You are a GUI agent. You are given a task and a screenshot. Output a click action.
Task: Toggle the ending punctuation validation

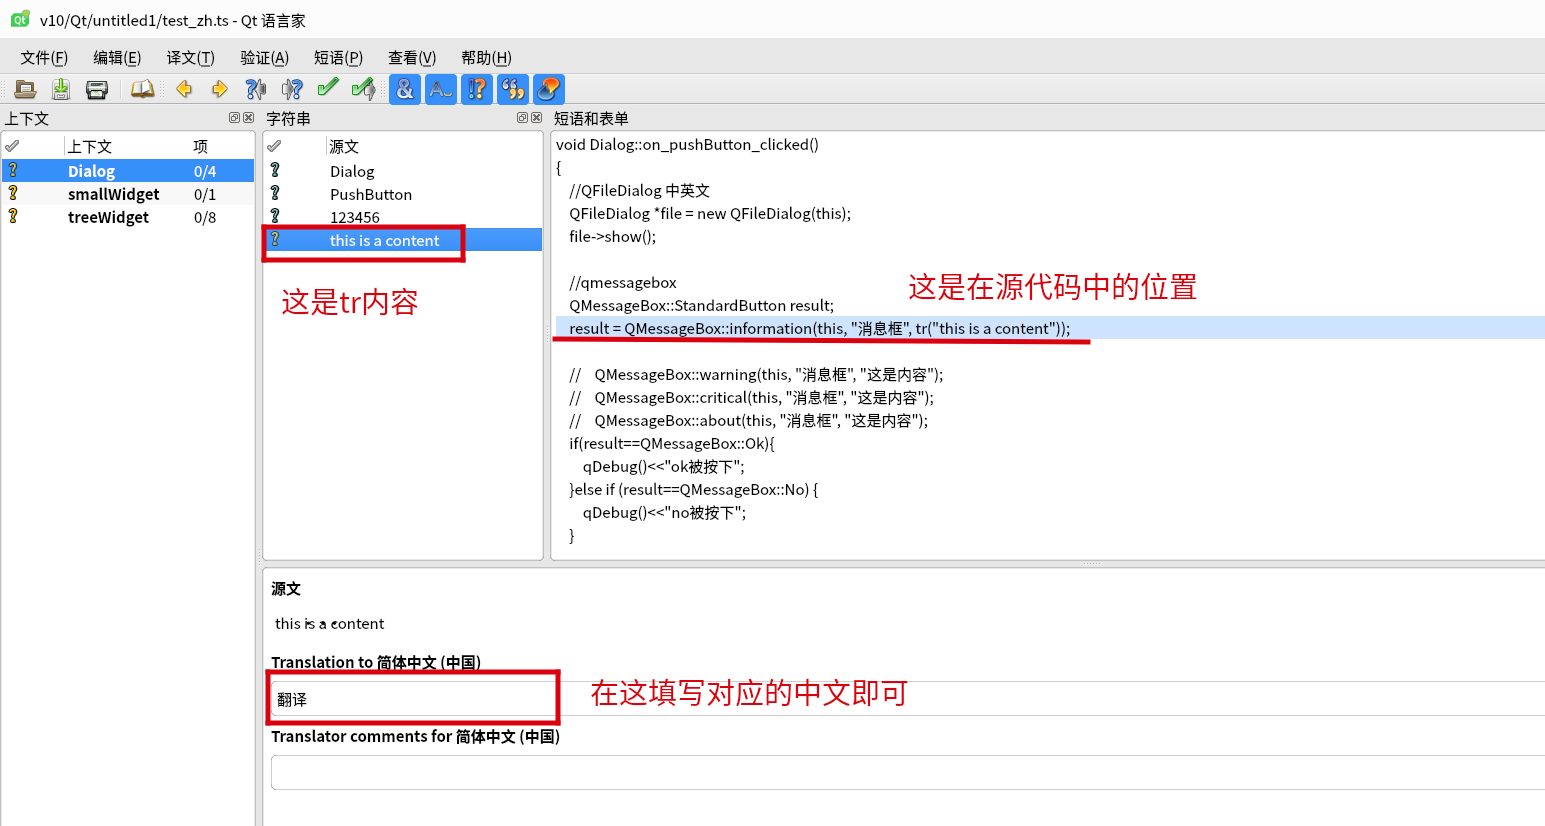click(x=440, y=89)
